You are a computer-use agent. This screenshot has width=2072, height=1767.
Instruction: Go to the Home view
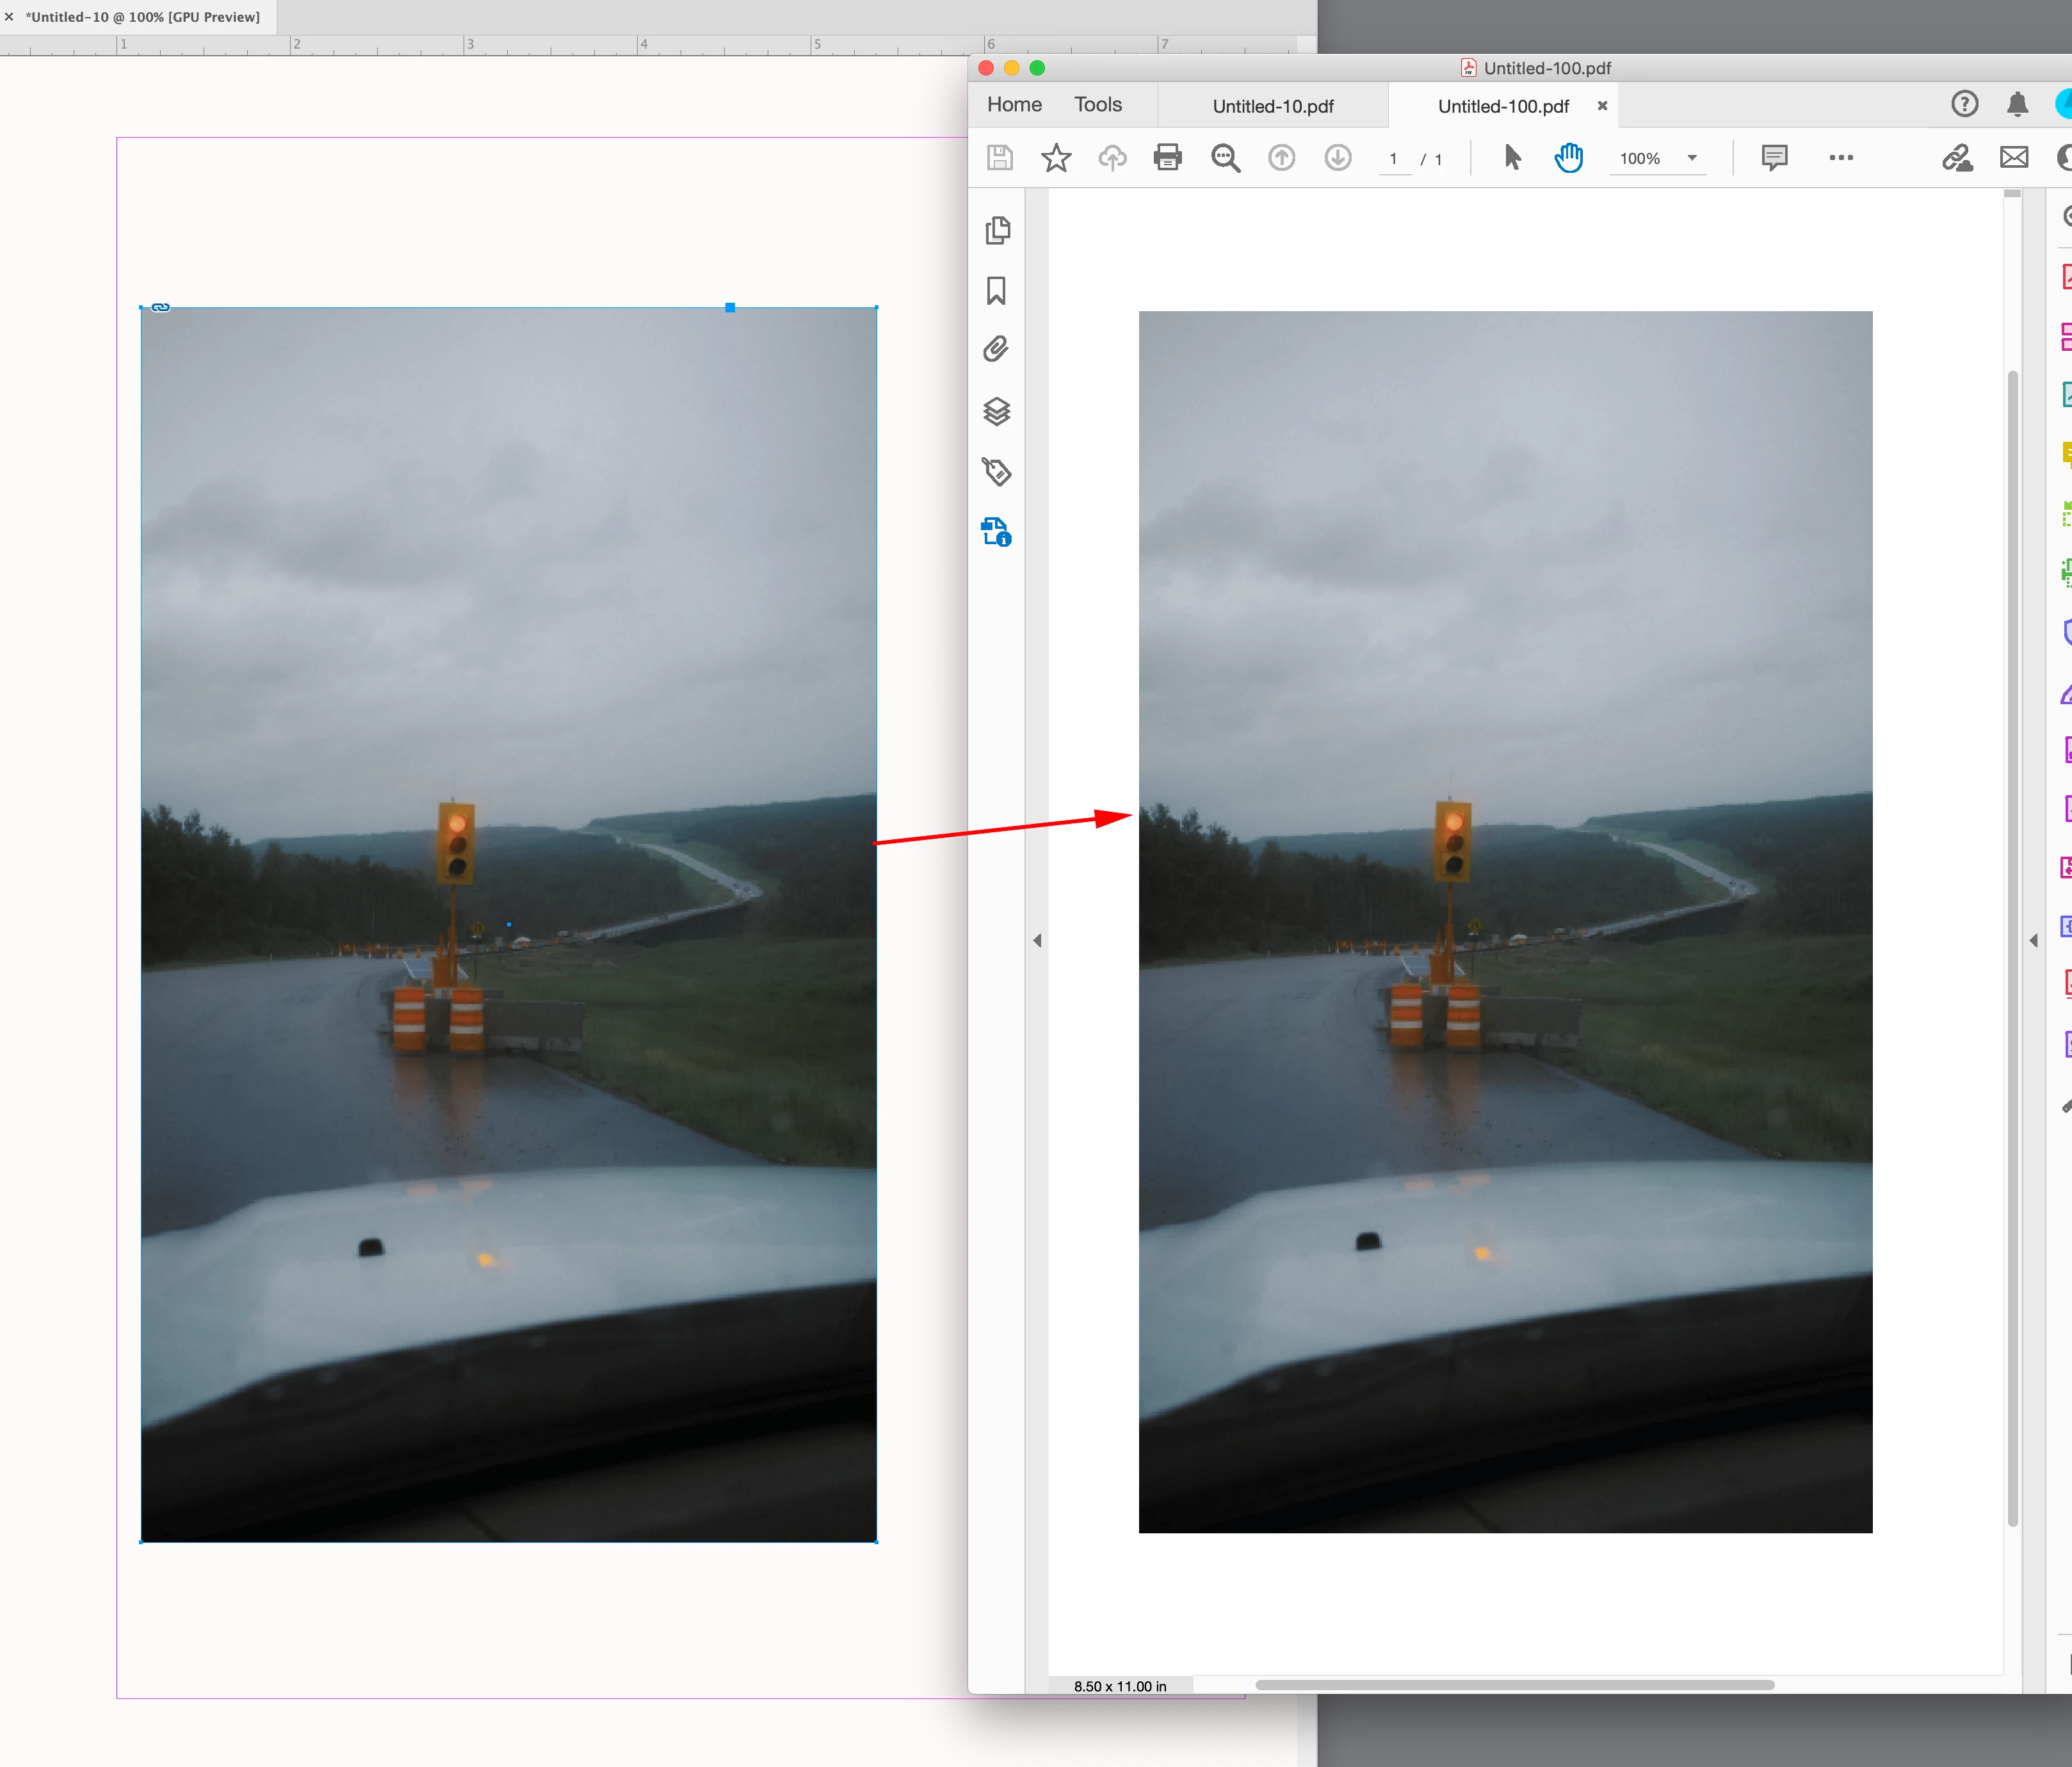1014,105
